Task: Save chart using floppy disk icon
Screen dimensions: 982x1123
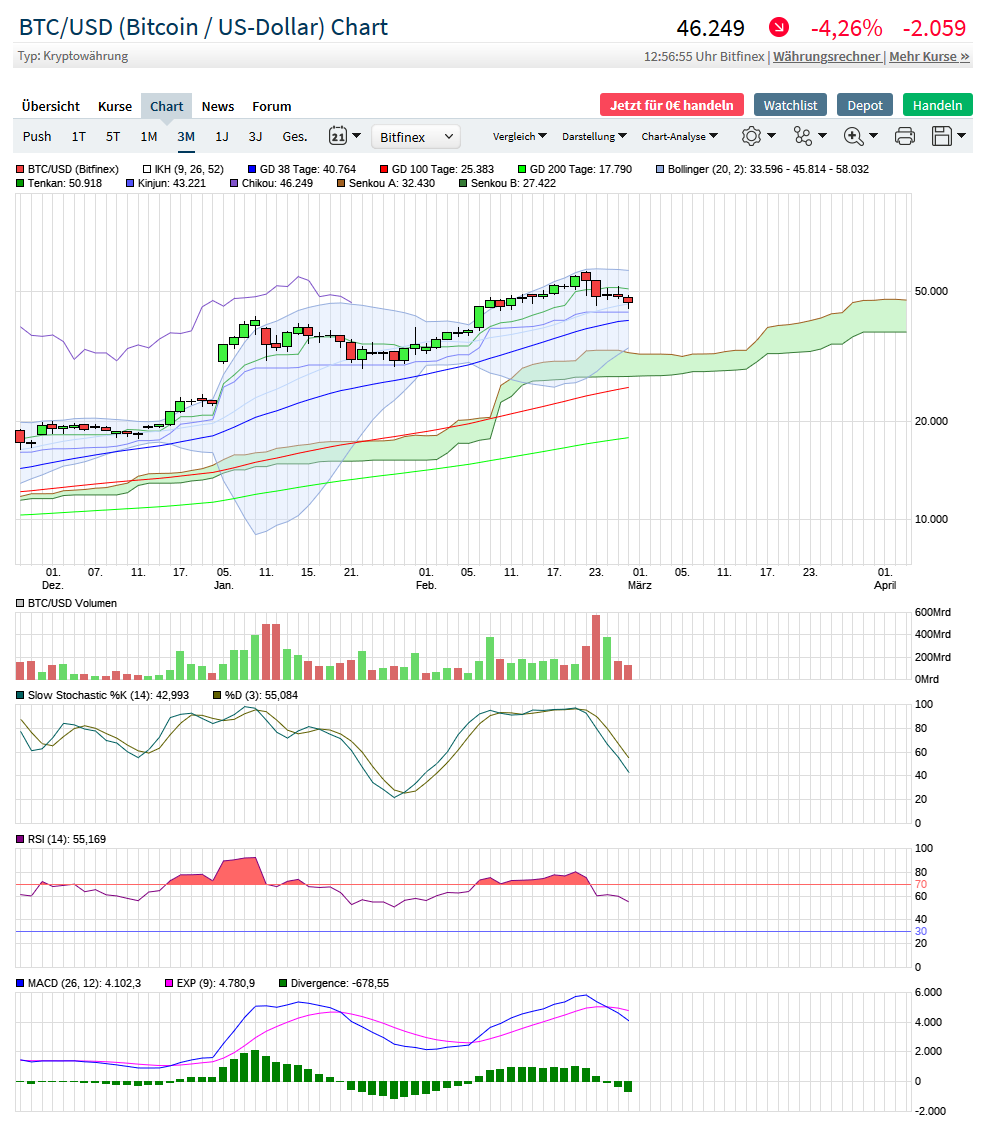Action: [941, 136]
